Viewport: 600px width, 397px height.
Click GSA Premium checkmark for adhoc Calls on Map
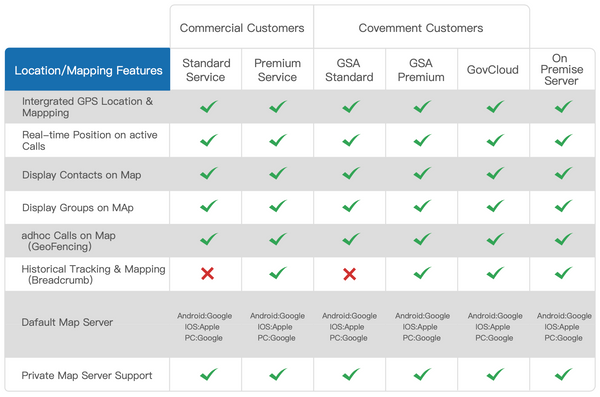point(422,239)
